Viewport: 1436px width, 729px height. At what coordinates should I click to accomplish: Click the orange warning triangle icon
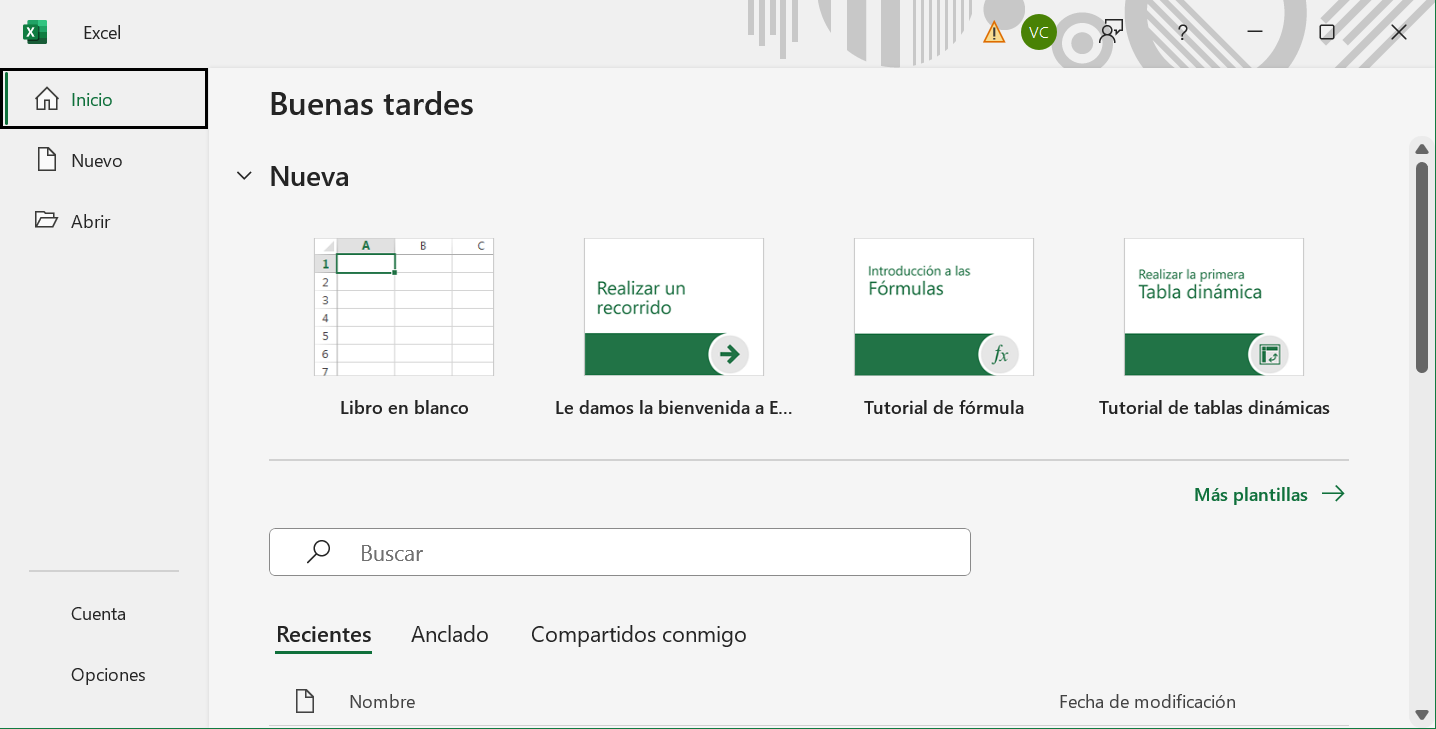point(993,33)
